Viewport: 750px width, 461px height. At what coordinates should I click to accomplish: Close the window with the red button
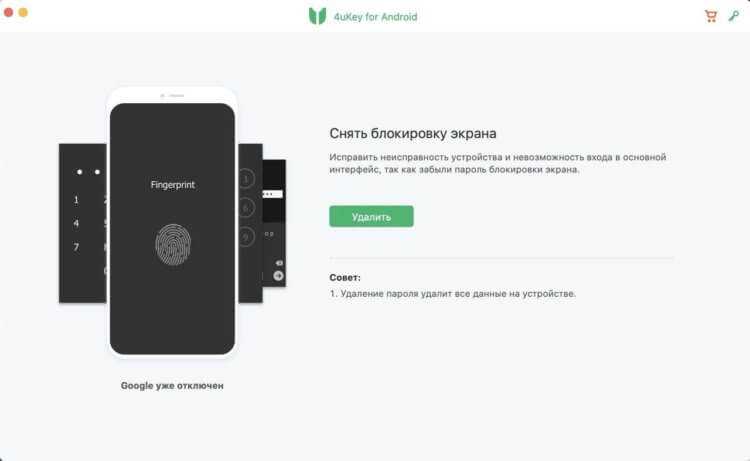(x=8, y=12)
